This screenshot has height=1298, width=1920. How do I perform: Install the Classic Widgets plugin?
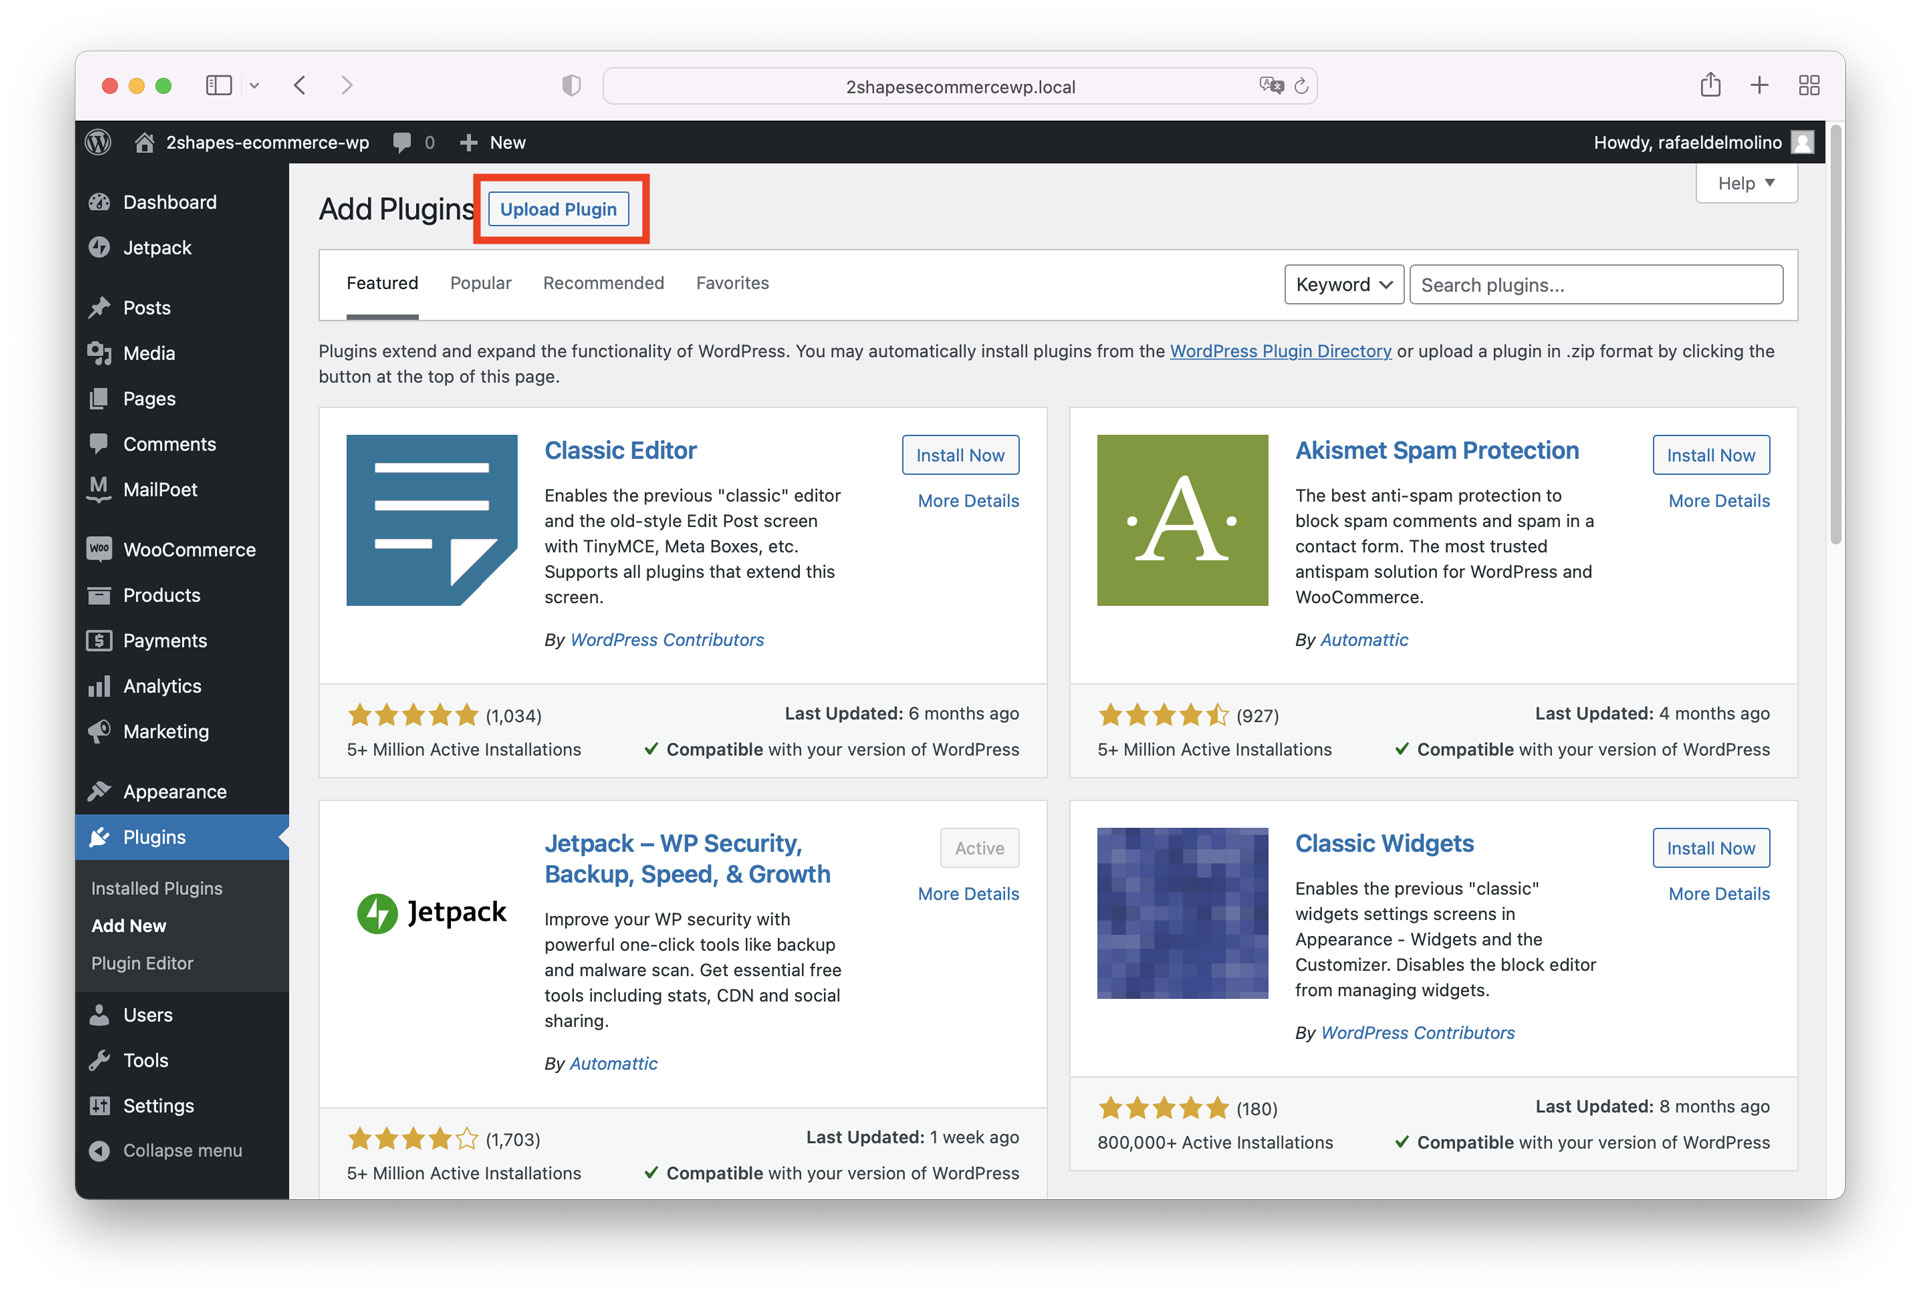pyautogui.click(x=1710, y=848)
